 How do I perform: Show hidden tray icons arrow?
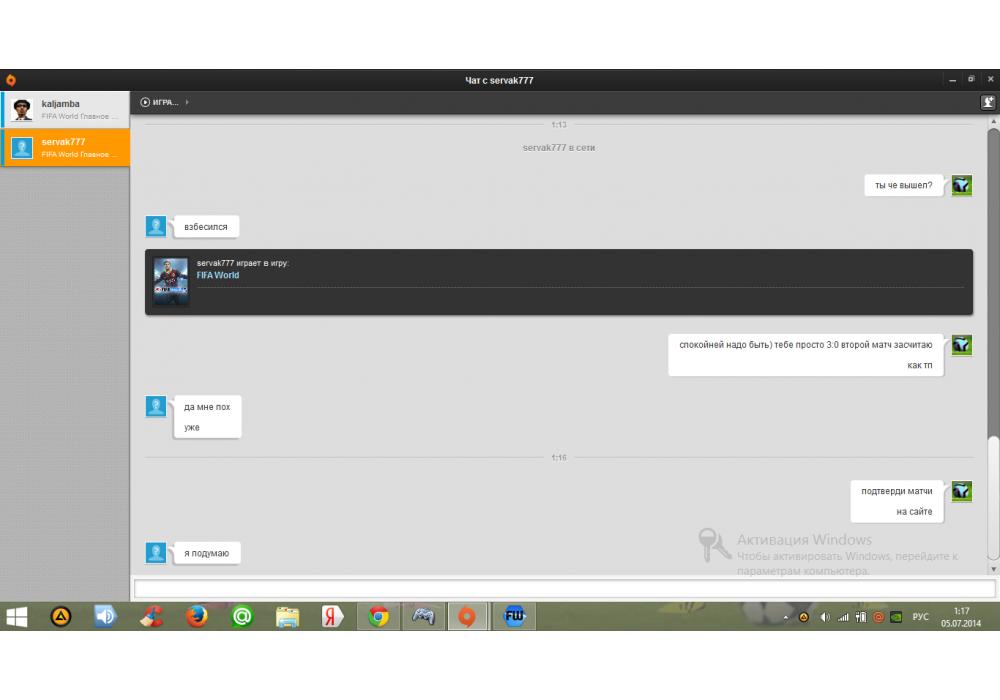786,617
